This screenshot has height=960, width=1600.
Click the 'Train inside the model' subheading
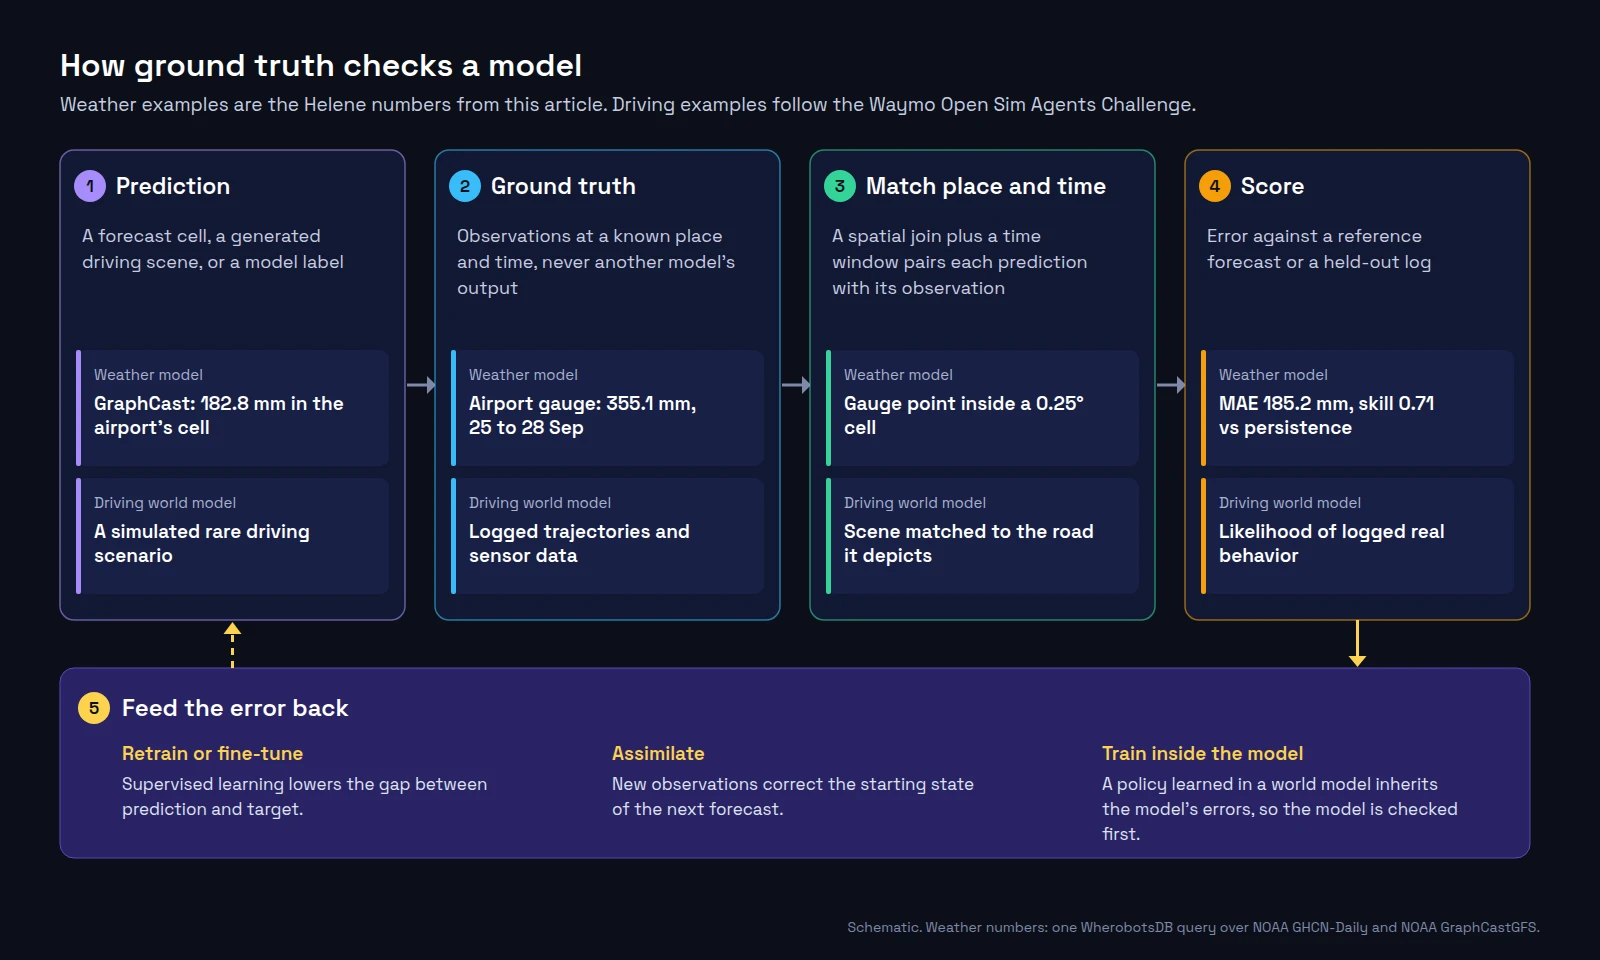pos(1202,753)
